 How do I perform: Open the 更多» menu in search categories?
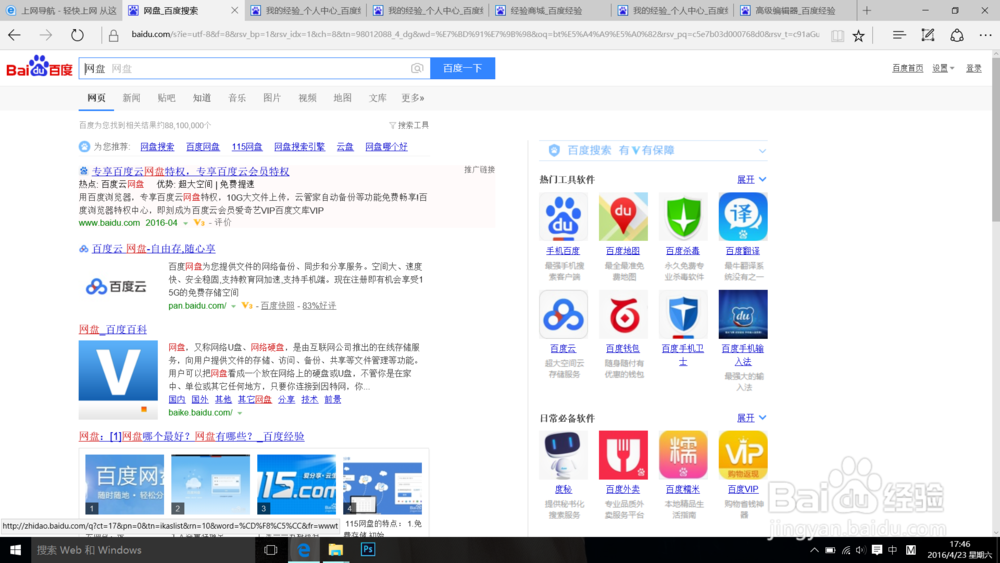pyautogui.click(x=413, y=98)
